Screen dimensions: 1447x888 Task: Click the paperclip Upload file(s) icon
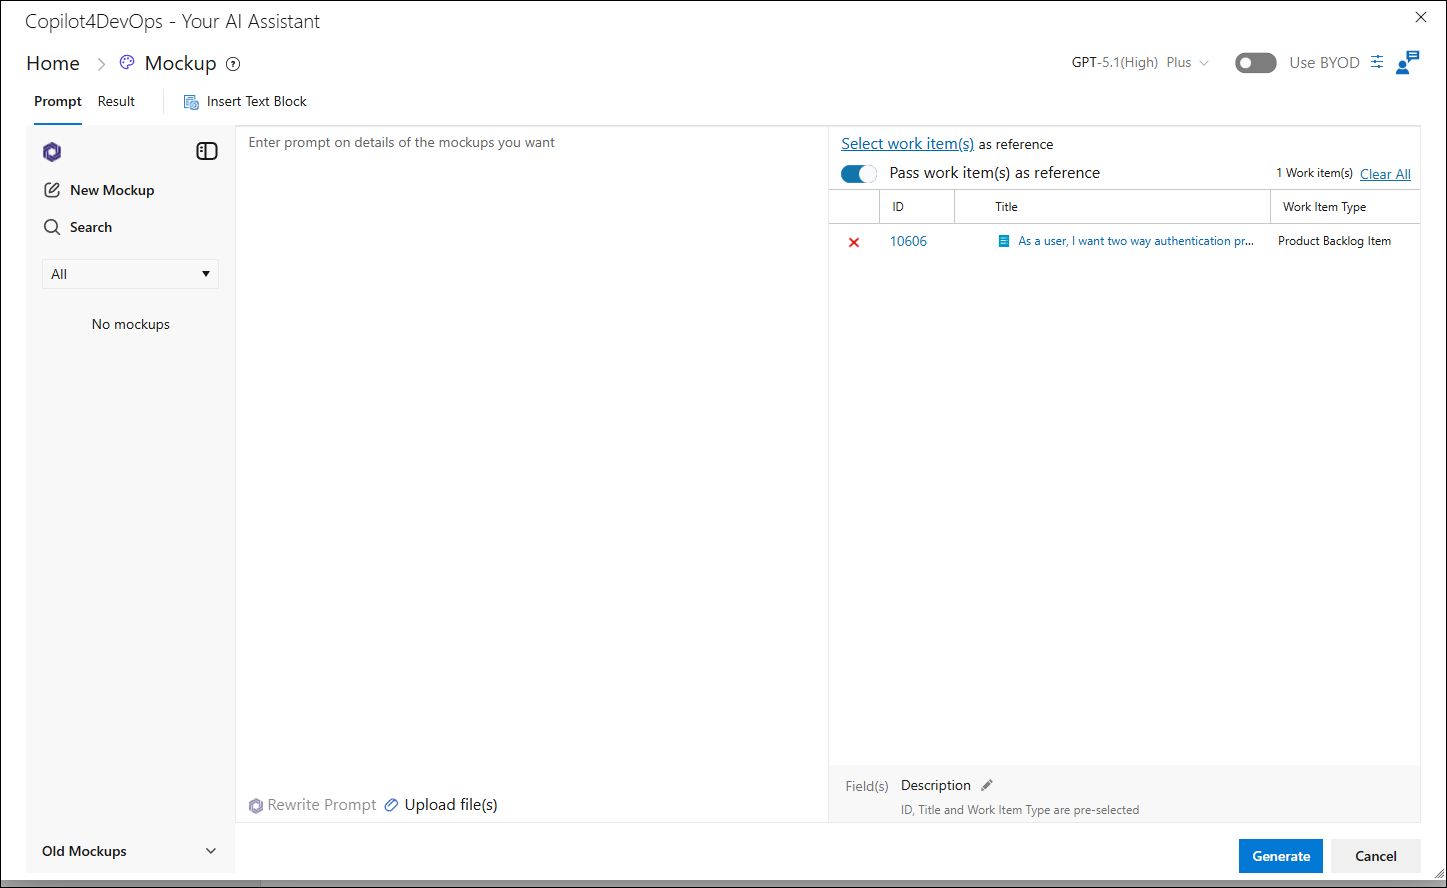coord(391,805)
